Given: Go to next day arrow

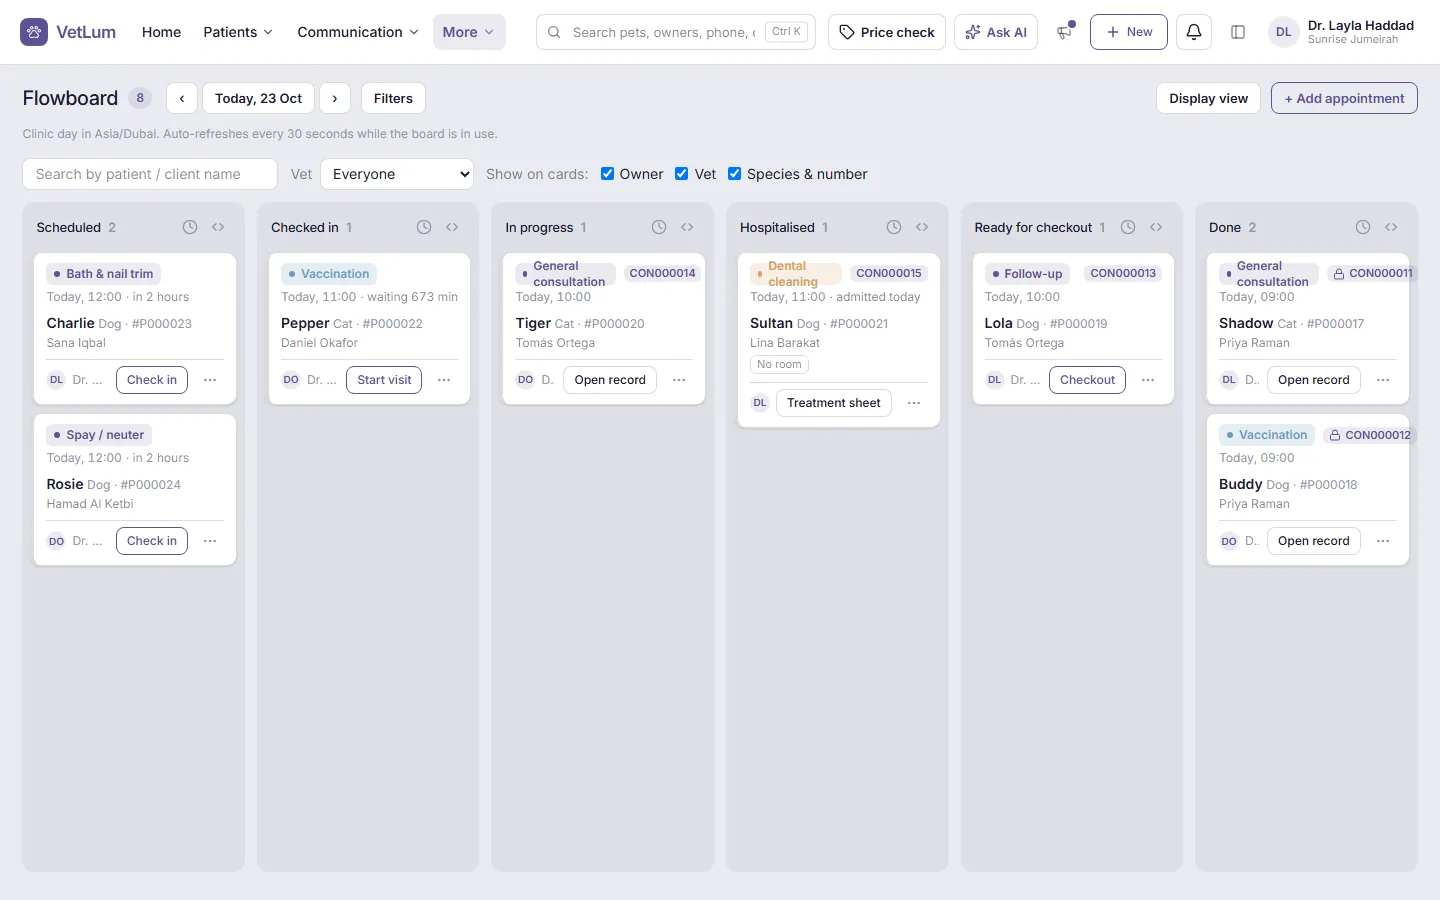Looking at the screenshot, I should (335, 98).
